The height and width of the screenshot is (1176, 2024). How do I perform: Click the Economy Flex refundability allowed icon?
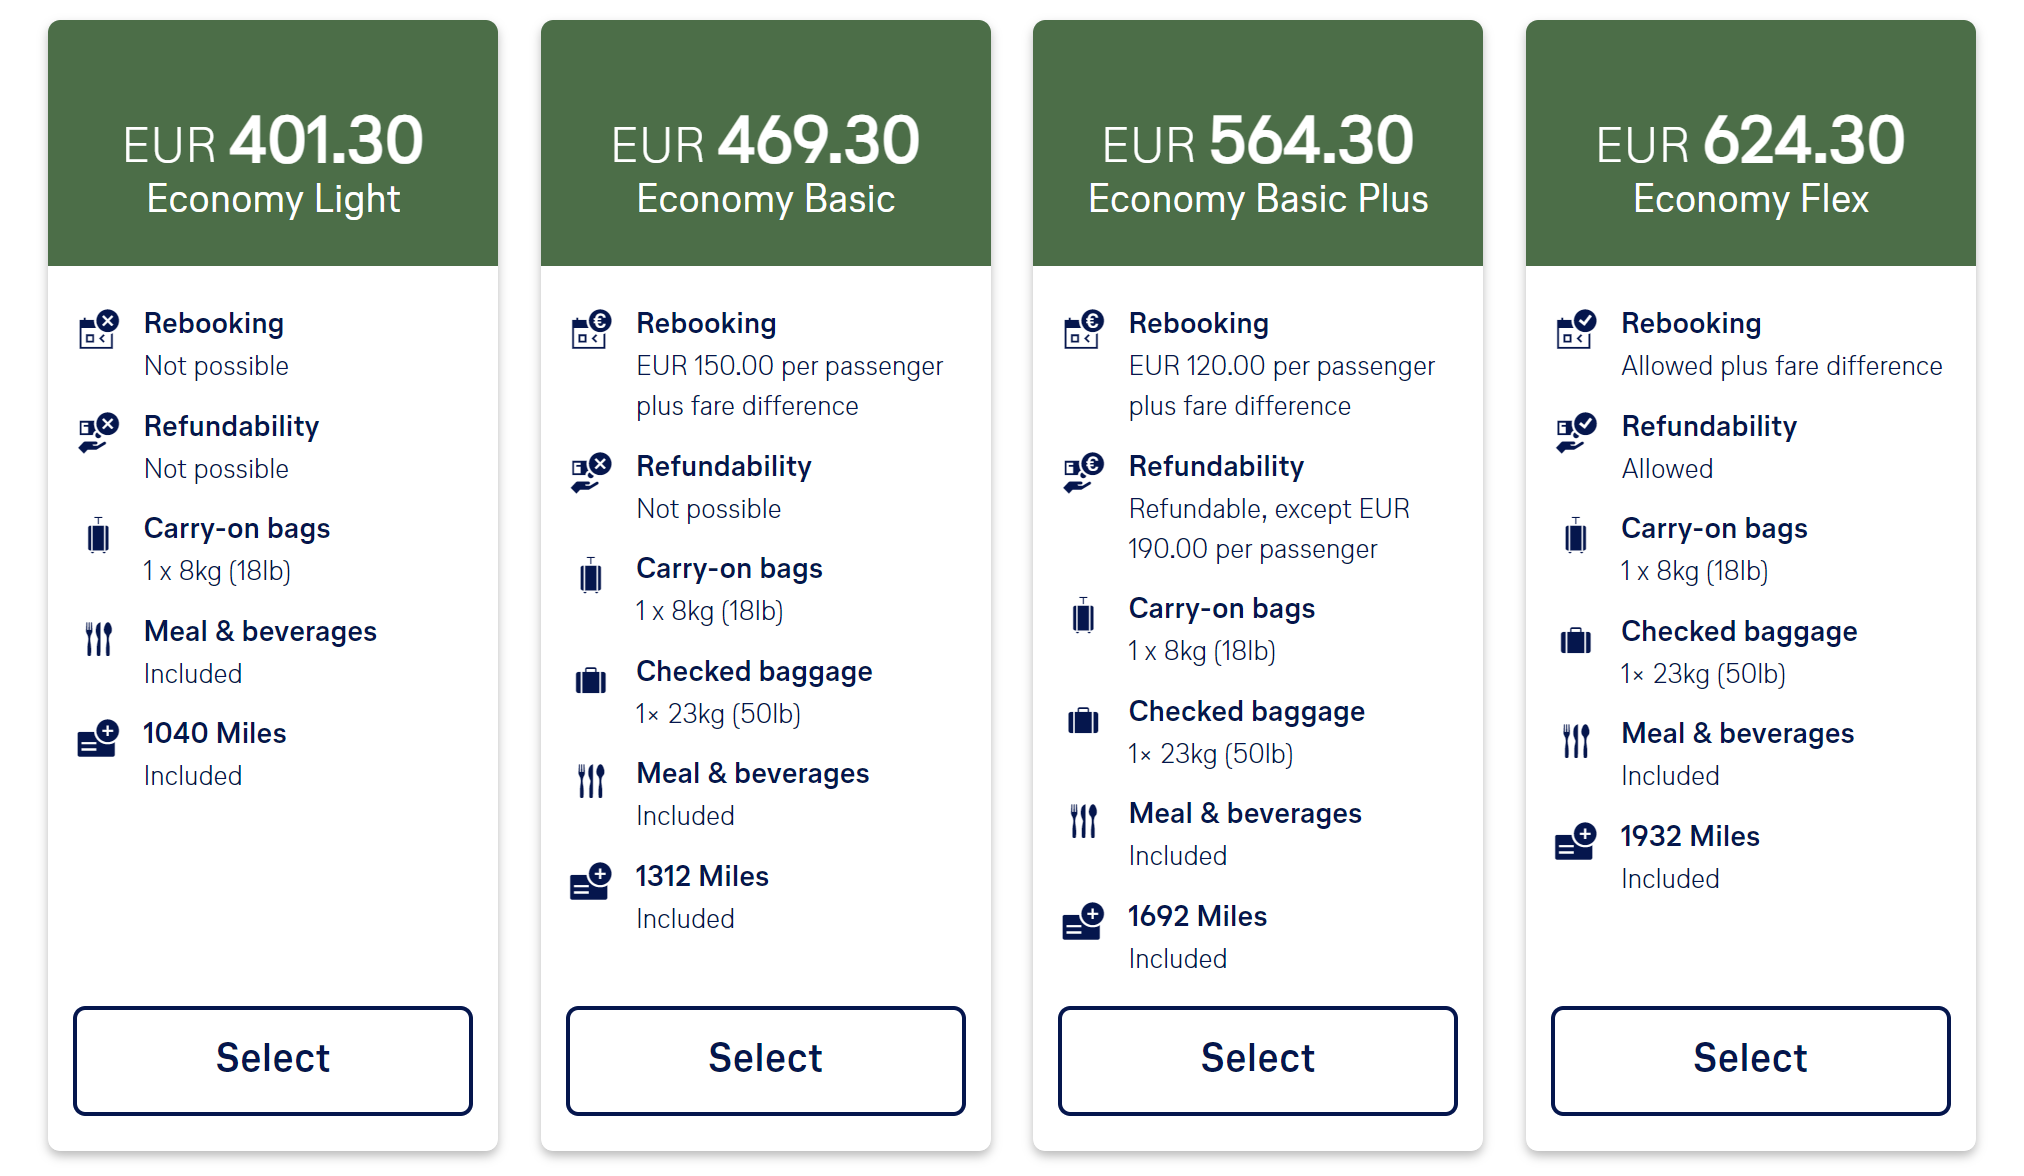coord(1576,432)
